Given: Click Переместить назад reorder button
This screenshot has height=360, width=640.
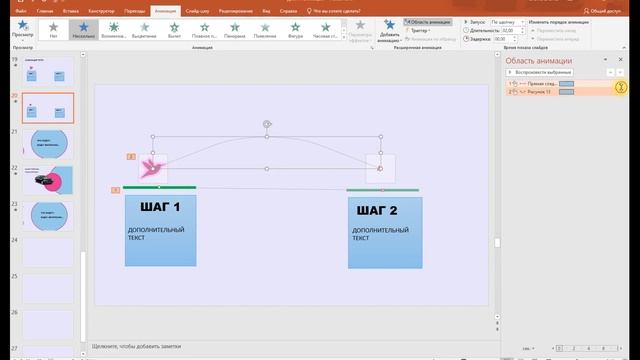Looking at the screenshot, I should [554, 31].
